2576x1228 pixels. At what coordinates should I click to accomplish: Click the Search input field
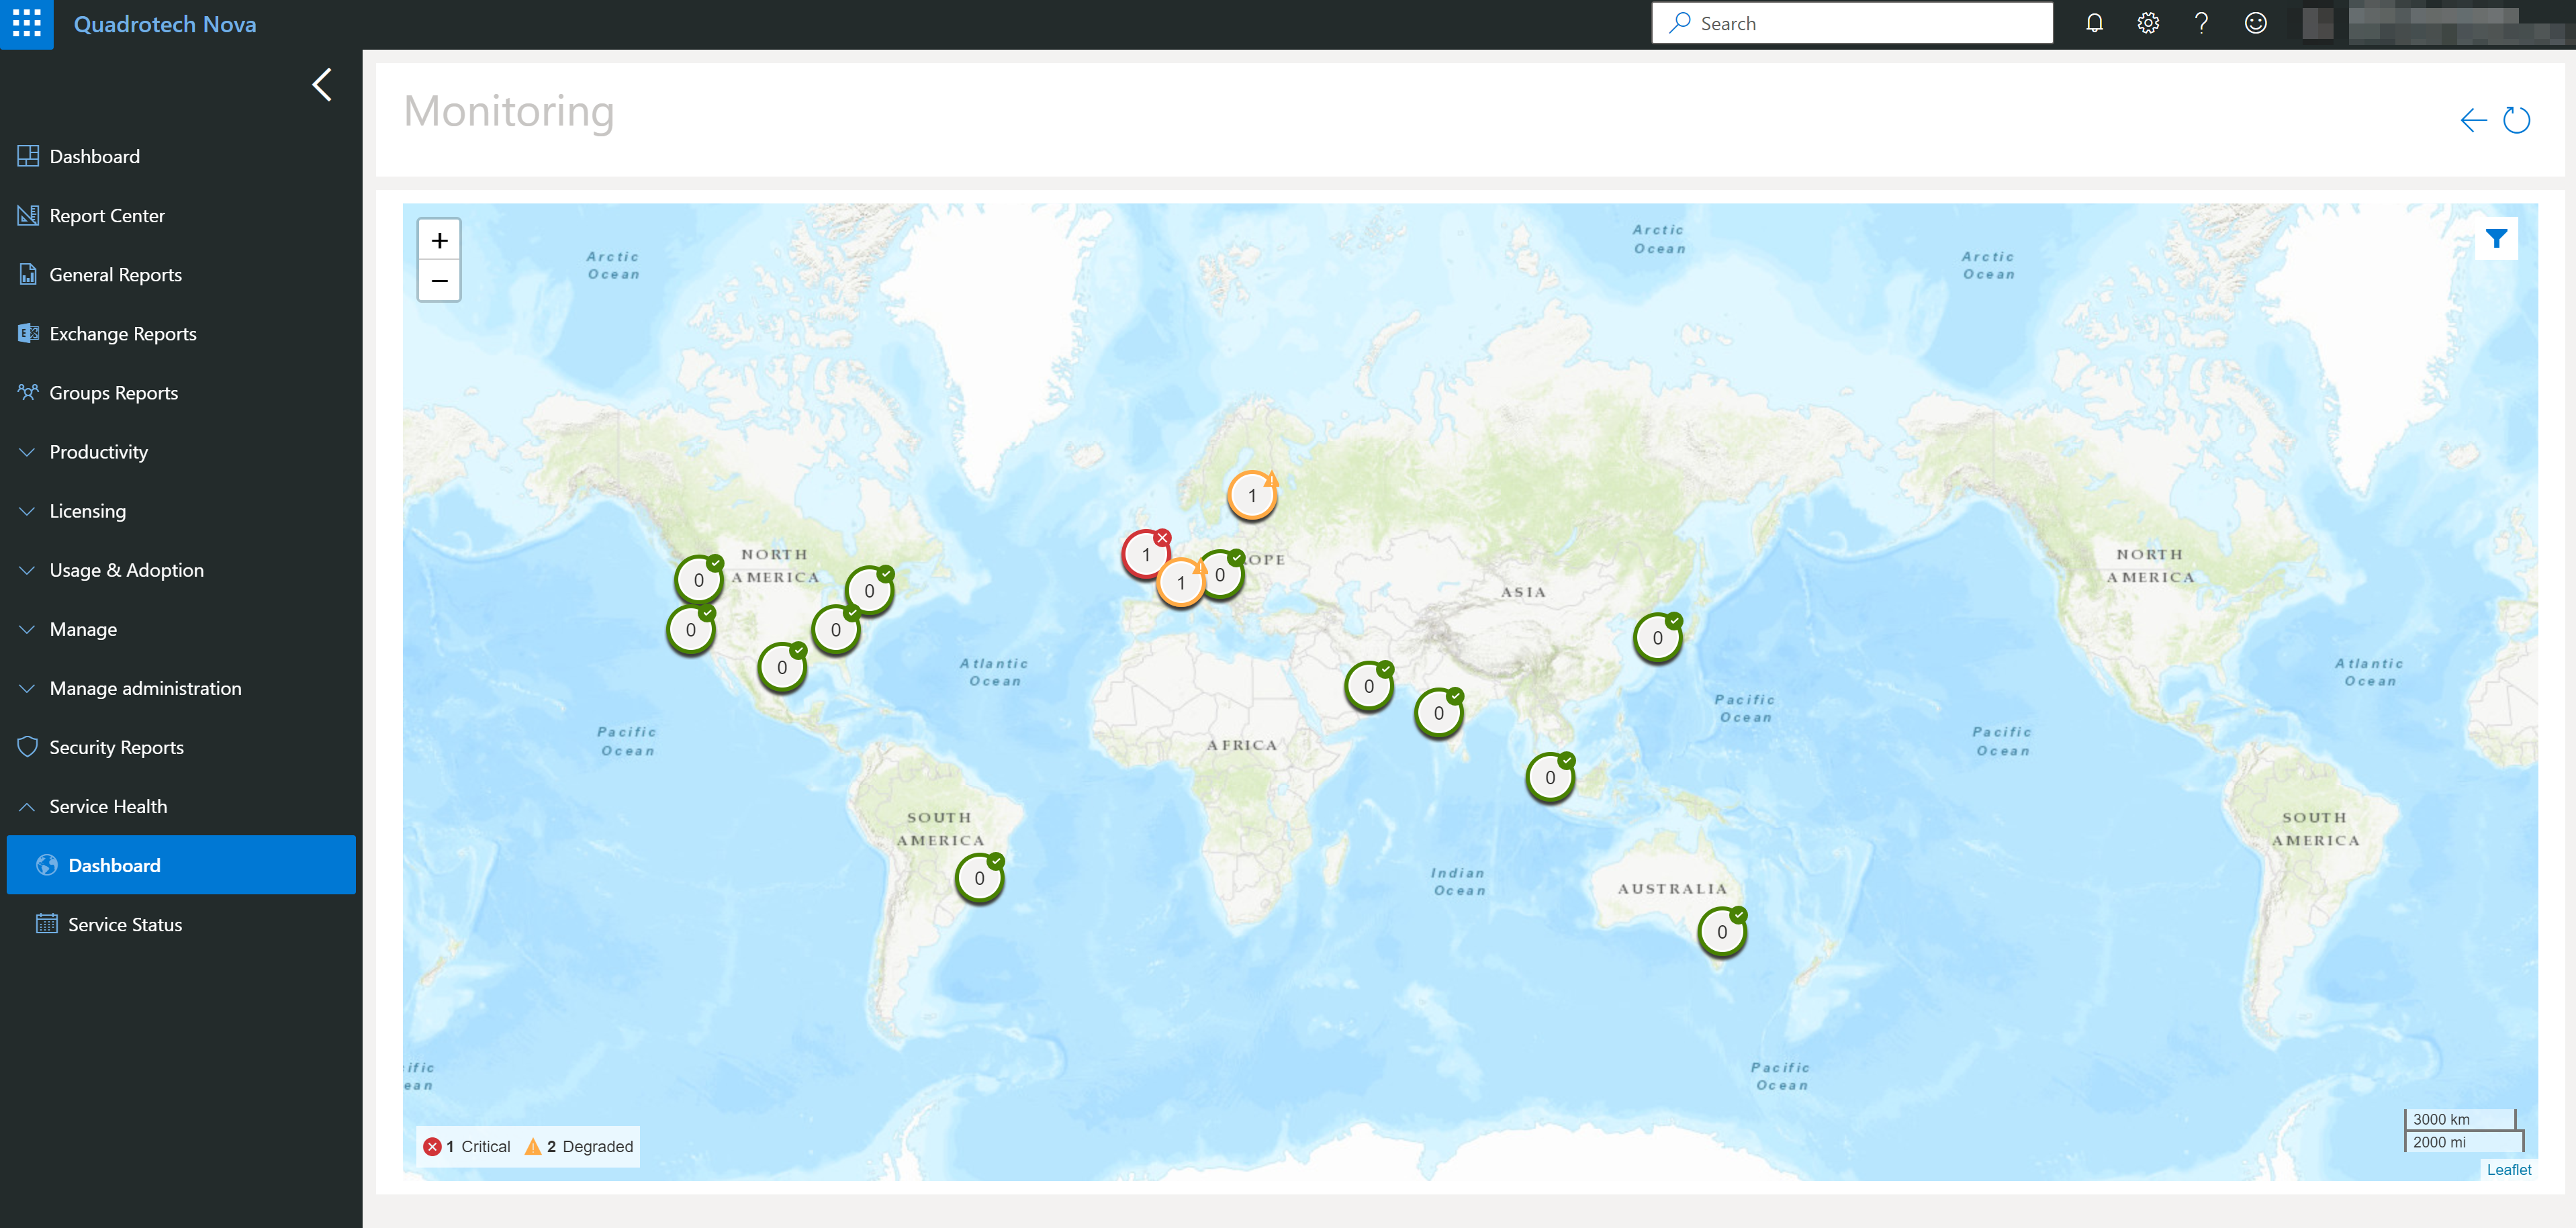pyautogui.click(x=1852, y=23)
